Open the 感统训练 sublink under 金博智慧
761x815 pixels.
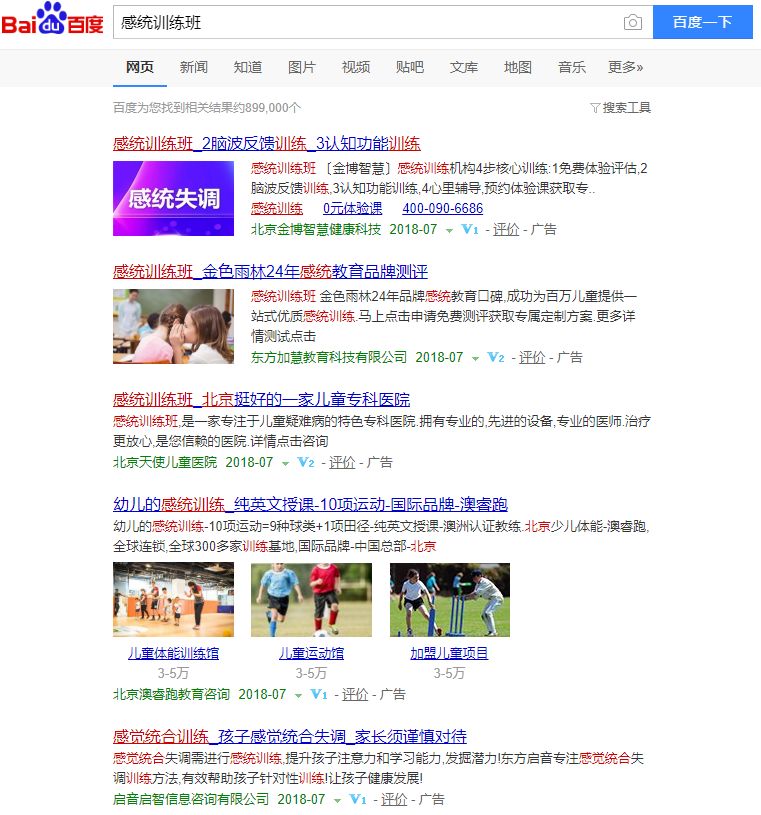(x=277, y=208)
